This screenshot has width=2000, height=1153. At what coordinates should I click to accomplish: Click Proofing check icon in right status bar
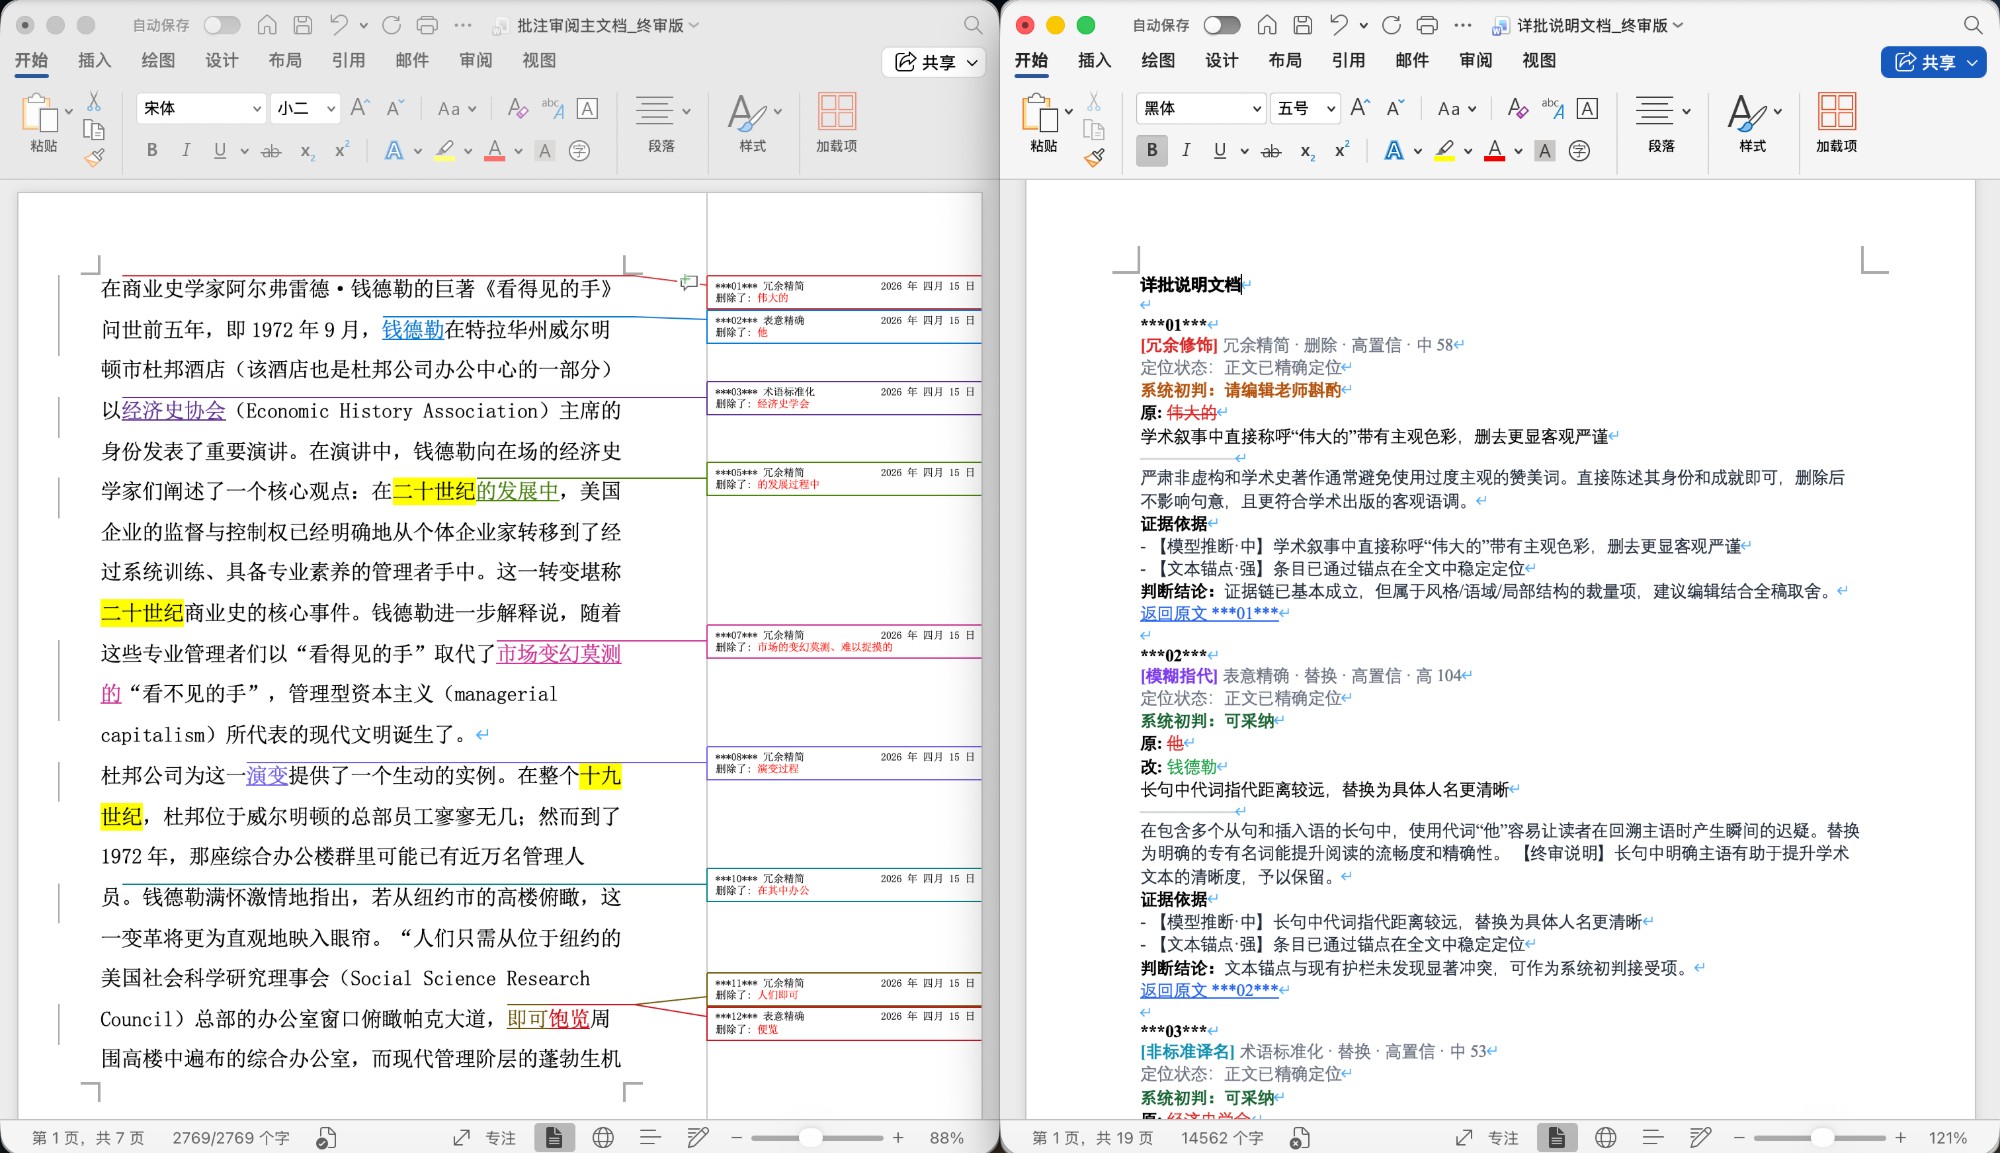pos(1299,1137)
